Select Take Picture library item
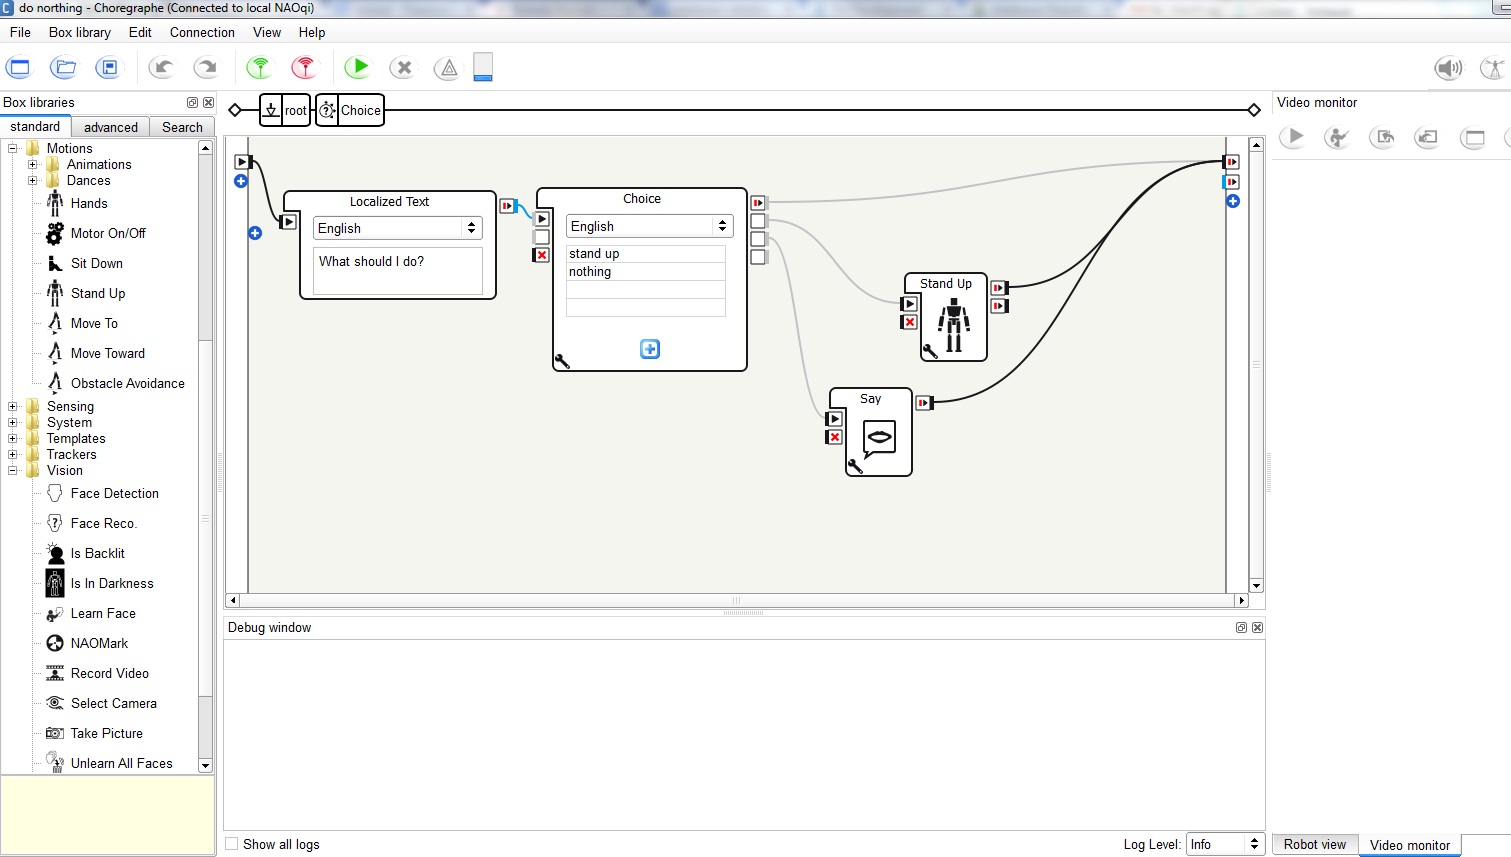The image size is (1511, 857). [x=95, y=733]
